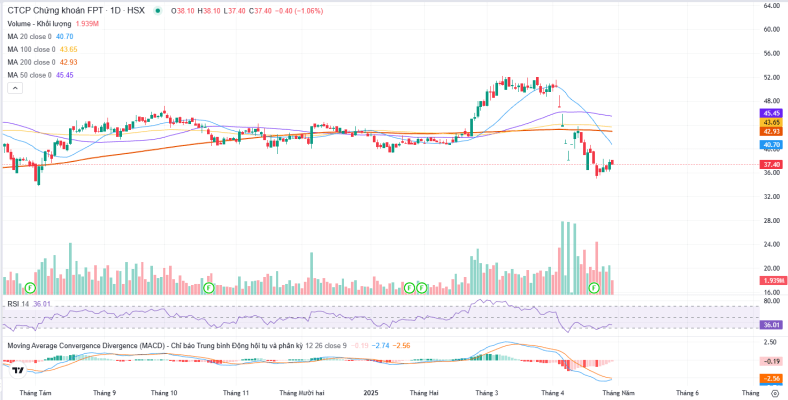The image size is (788, 400).
Task: Click the Tháng 10 time axis label
Action: click(164, 392)
